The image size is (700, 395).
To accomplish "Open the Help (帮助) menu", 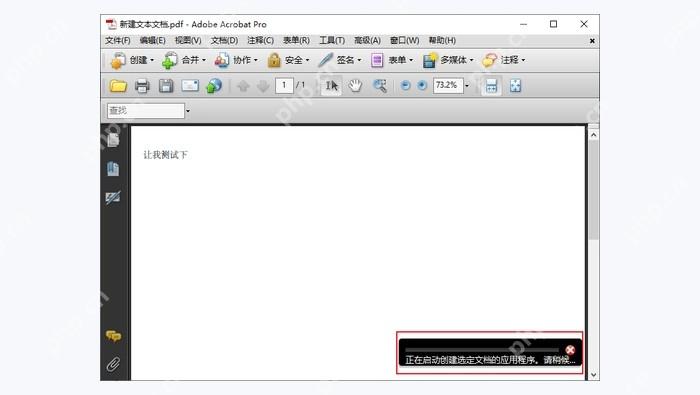I will coord(442,41).
